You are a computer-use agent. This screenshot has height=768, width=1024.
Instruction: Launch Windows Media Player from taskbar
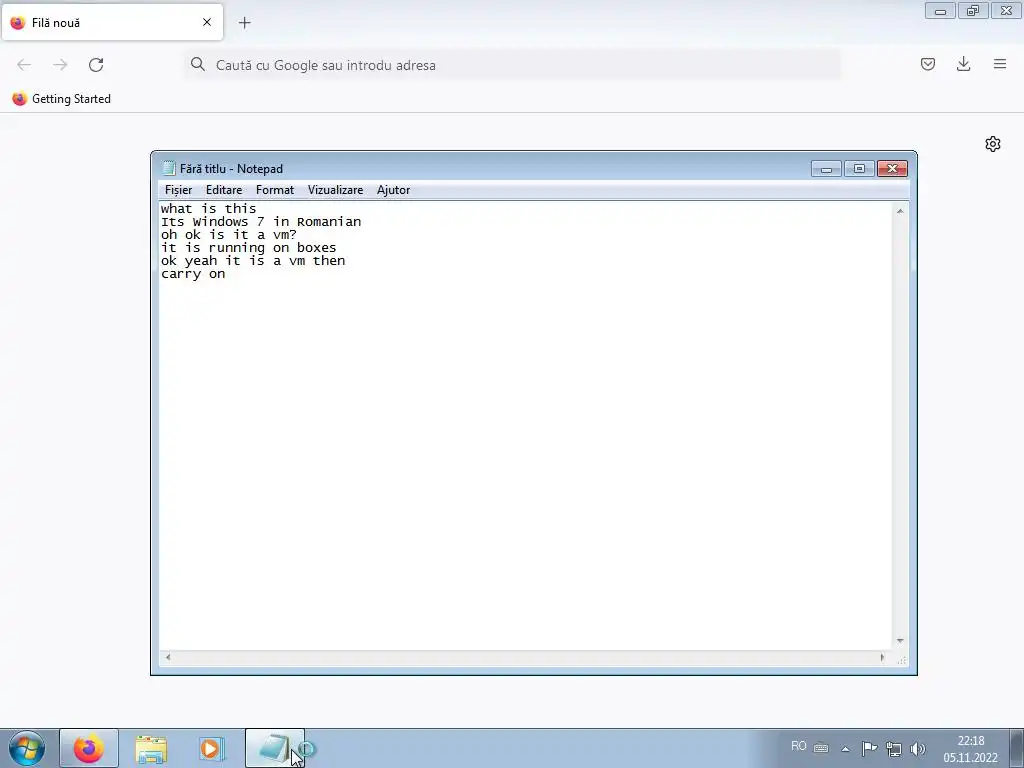point(212,748)
